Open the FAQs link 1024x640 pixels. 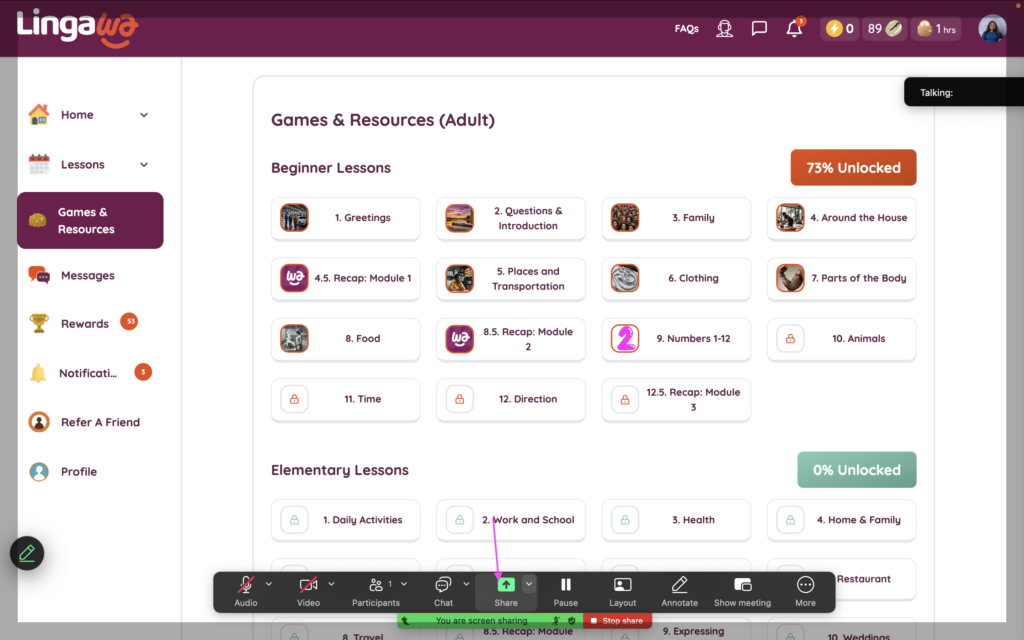point(686,29)
